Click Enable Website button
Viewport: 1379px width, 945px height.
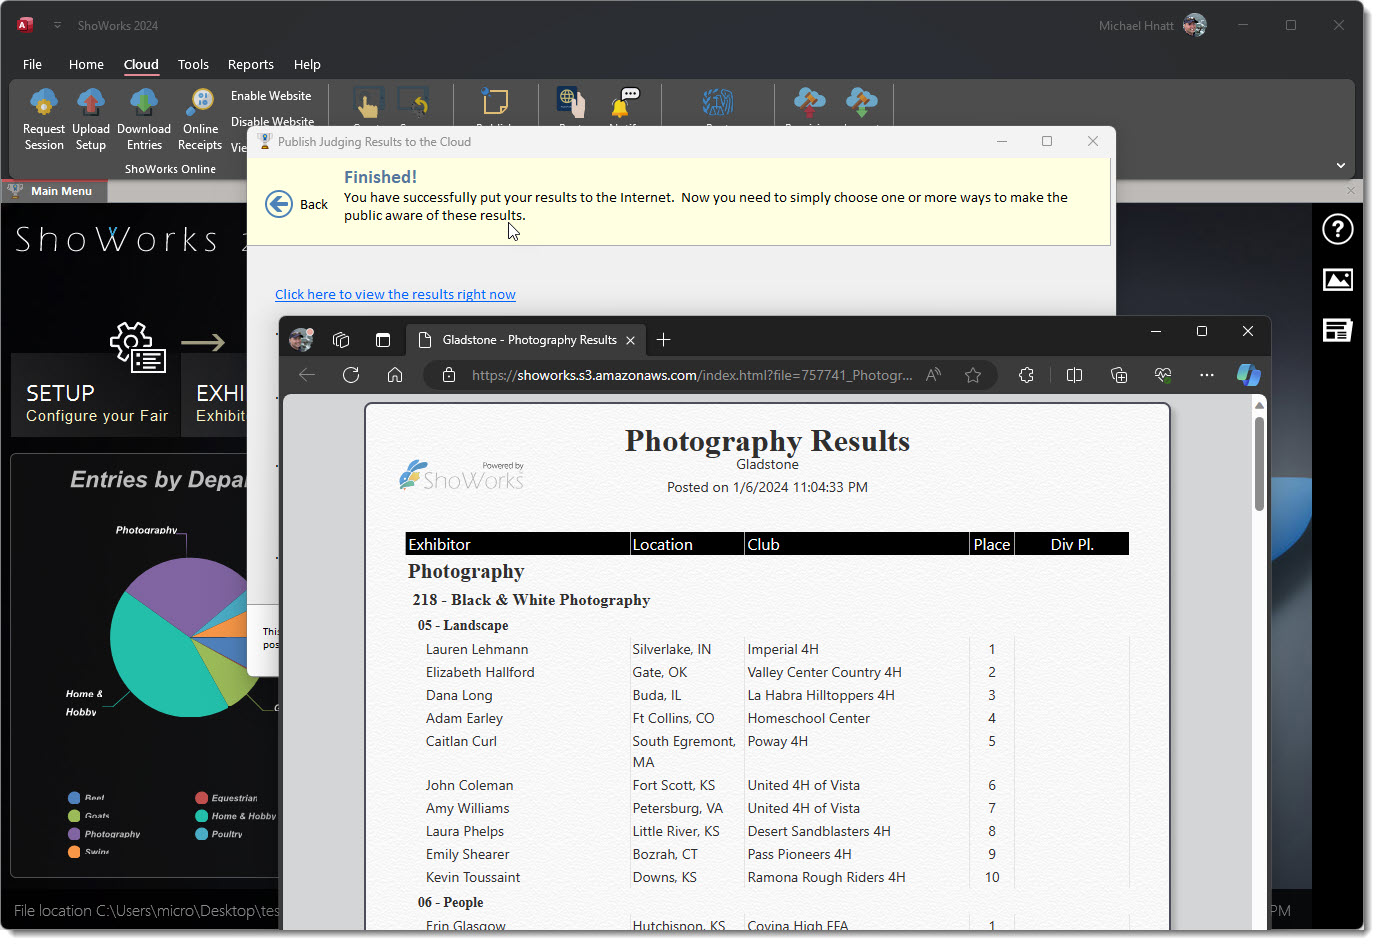(271, 96)
